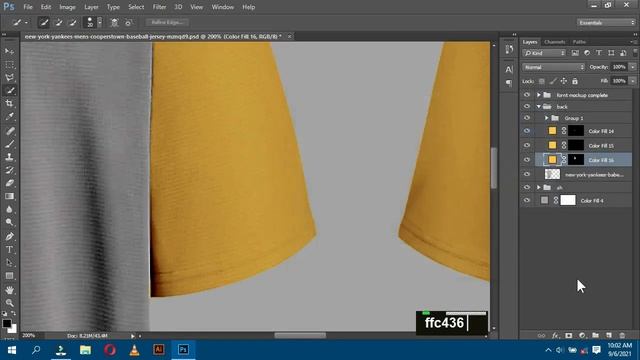The image size is (640, 360).
Task: Switch to the Paths tab
Action: click(579, 42)
